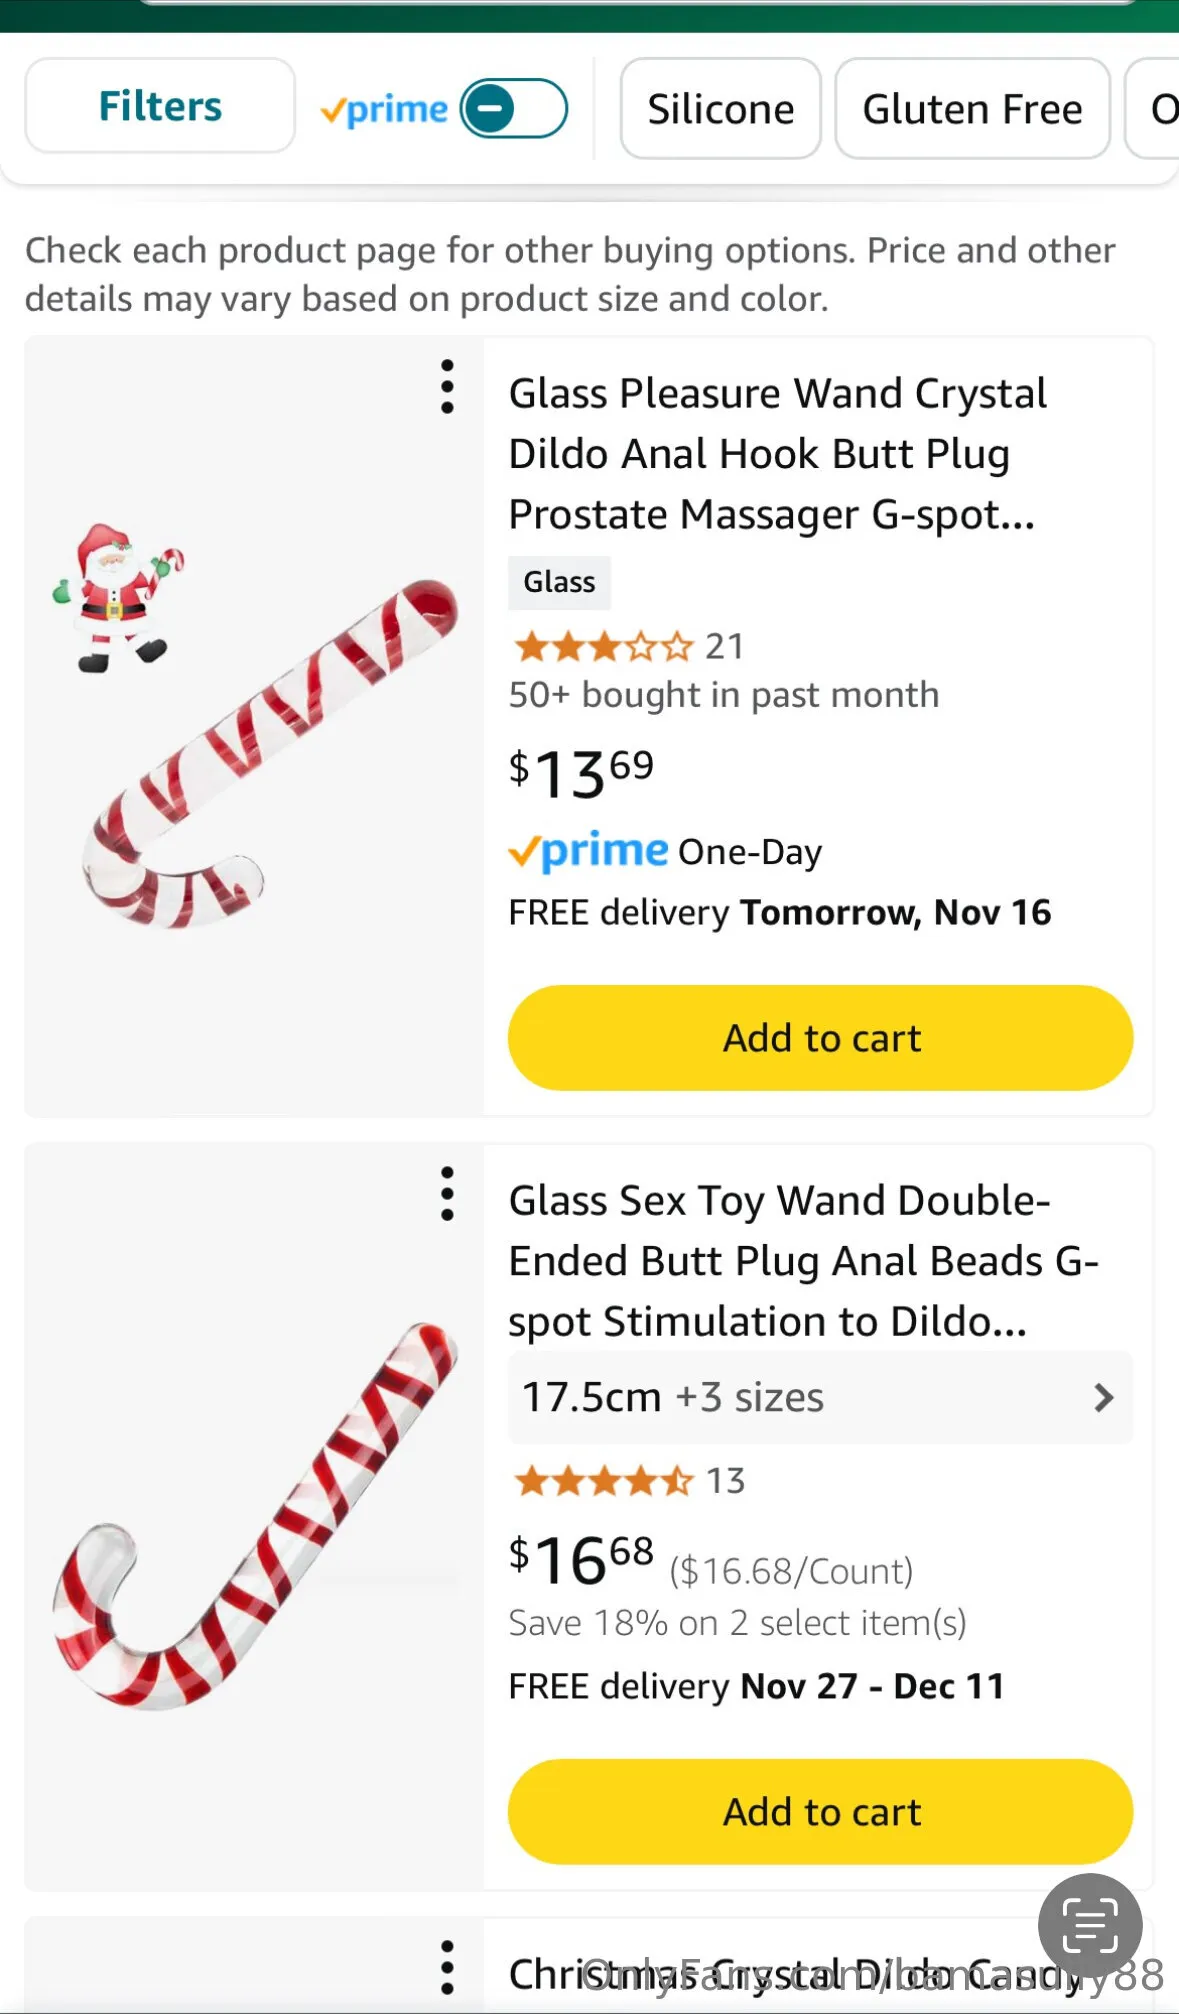Expand the 17.5cm +3 sizes selector
The height and width of the screenshot is (2014, 1179).
click(820, 1397)
